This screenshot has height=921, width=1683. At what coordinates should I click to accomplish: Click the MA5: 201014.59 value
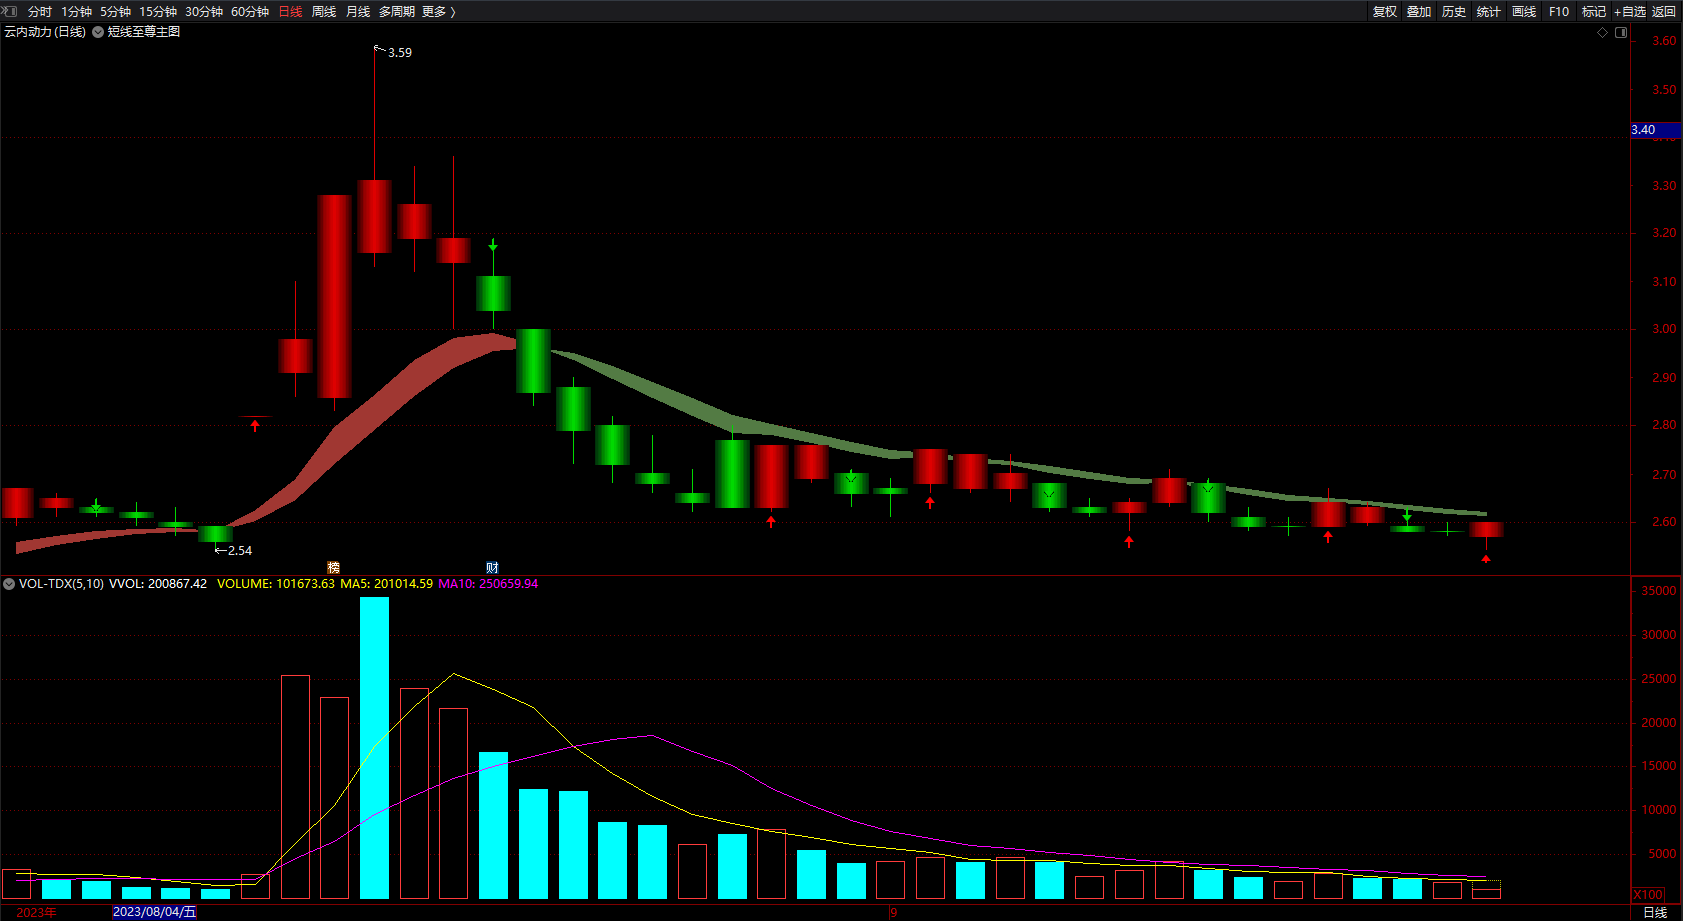(386, 584)
